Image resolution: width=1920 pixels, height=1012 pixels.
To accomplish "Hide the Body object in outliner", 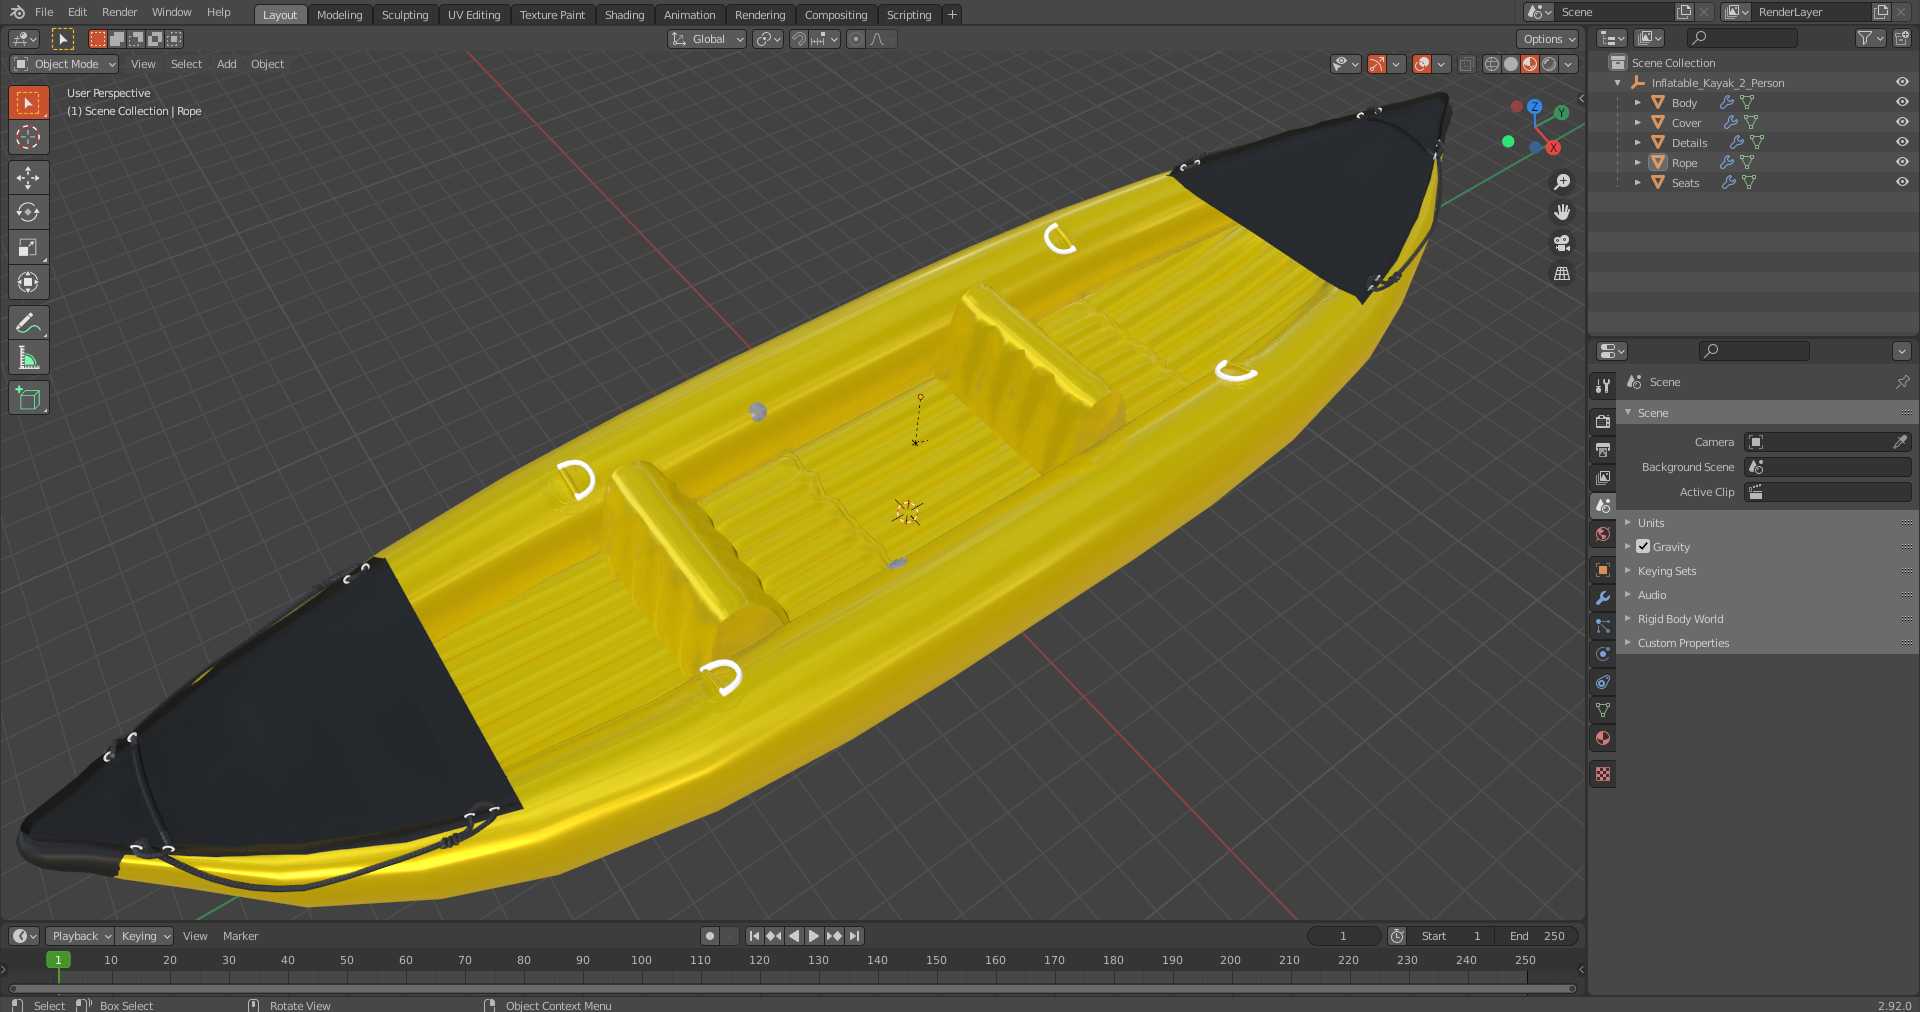I will coord(1902,102).
